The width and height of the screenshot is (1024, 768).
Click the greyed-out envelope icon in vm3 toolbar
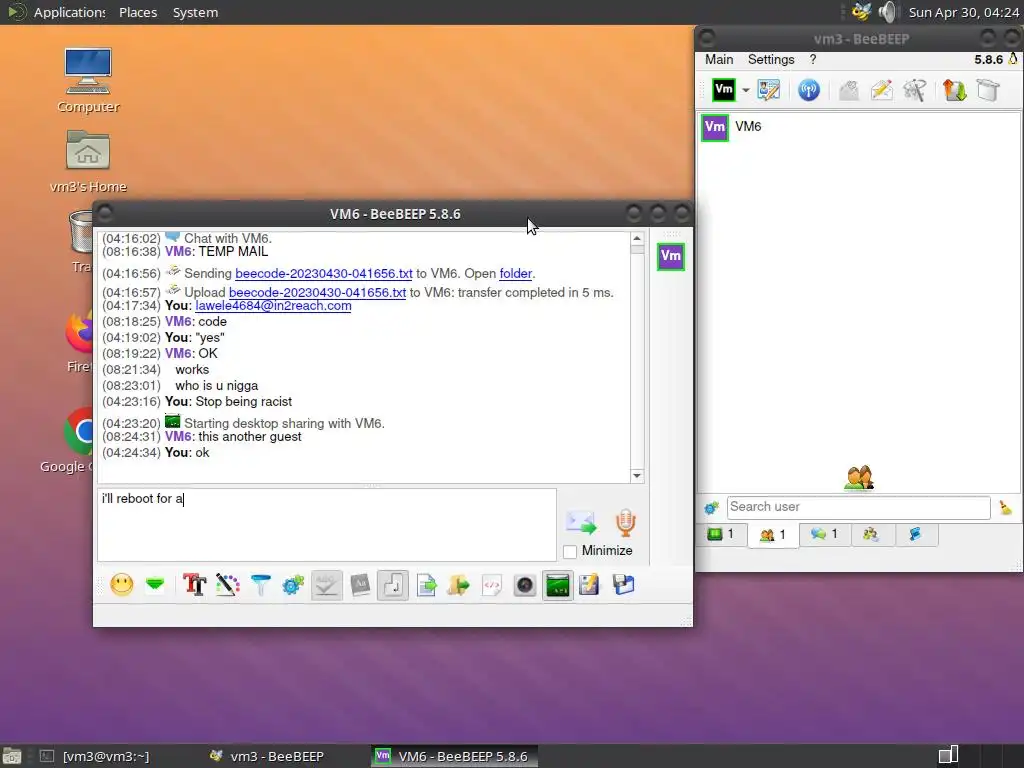tap(849, 89)
